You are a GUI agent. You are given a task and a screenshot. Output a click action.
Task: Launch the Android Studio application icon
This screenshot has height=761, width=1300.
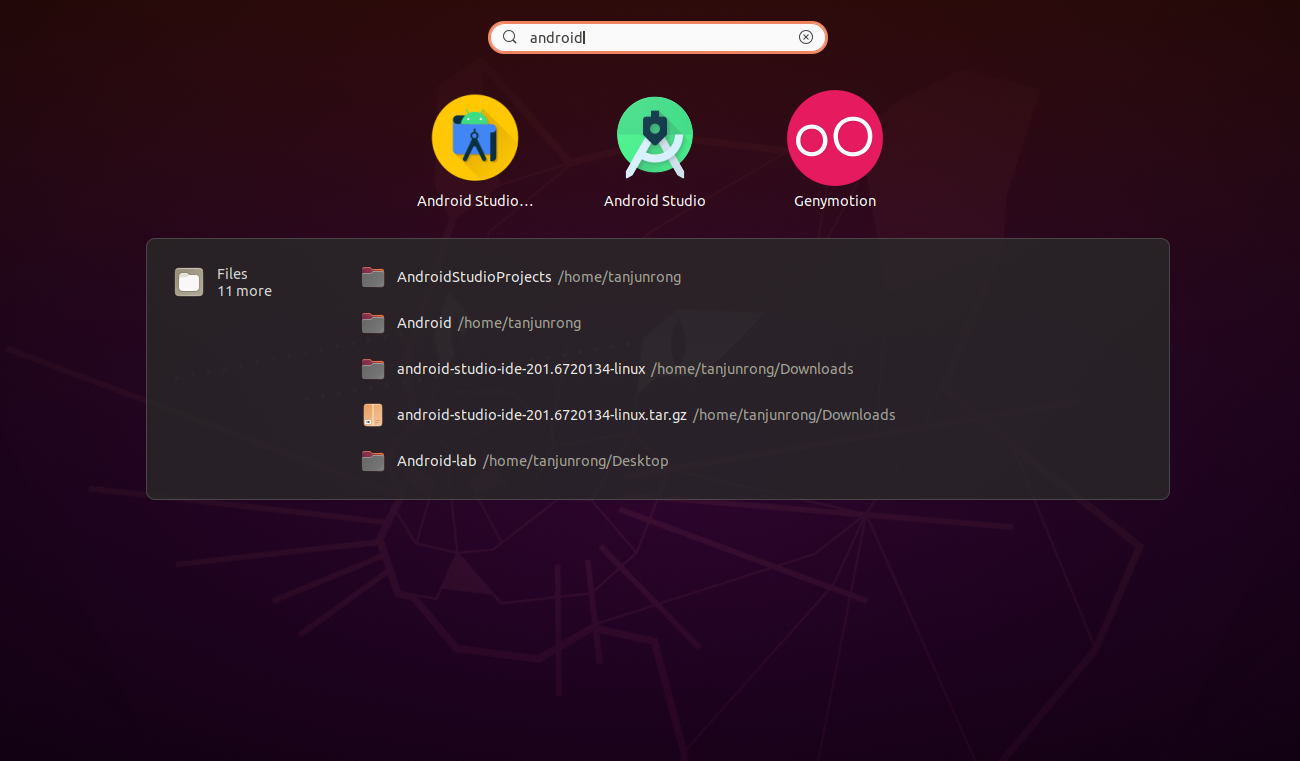[655, 138]
